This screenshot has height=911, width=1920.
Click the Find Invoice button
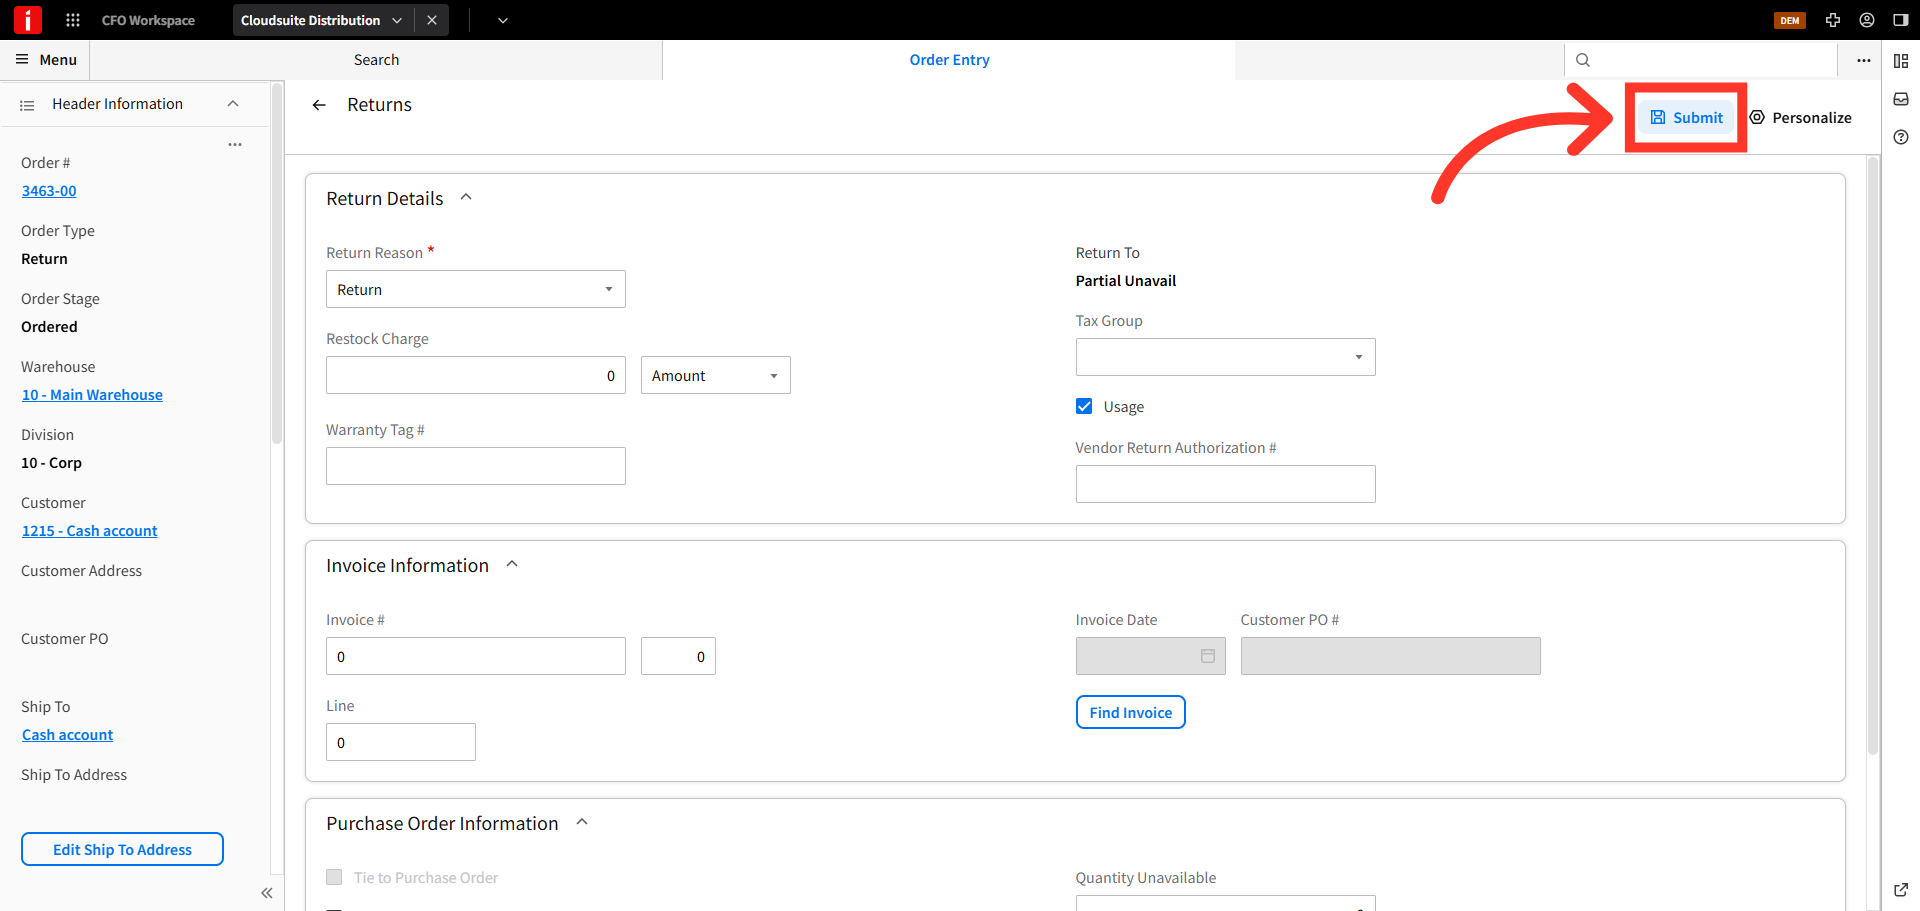(1131, 712)
